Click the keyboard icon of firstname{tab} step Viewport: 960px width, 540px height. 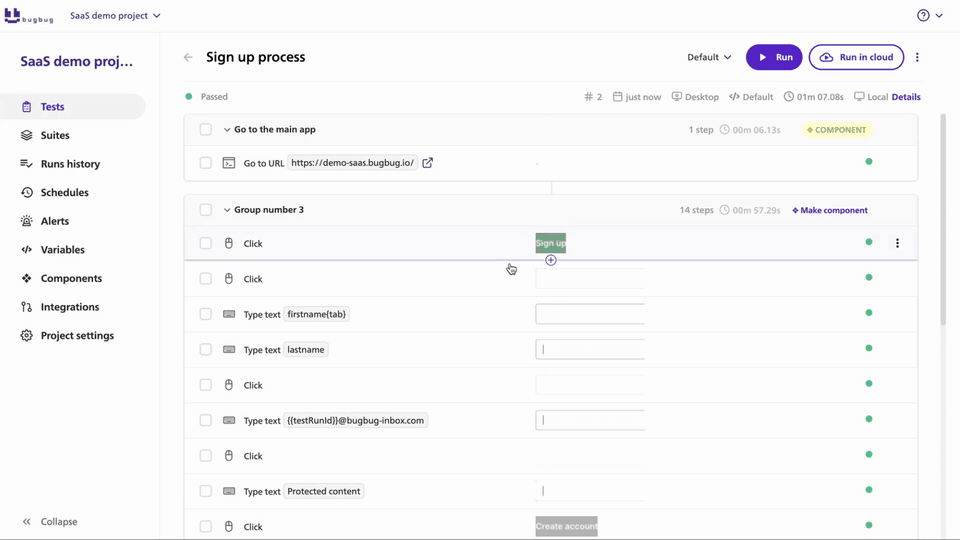(x=228, y=314)
